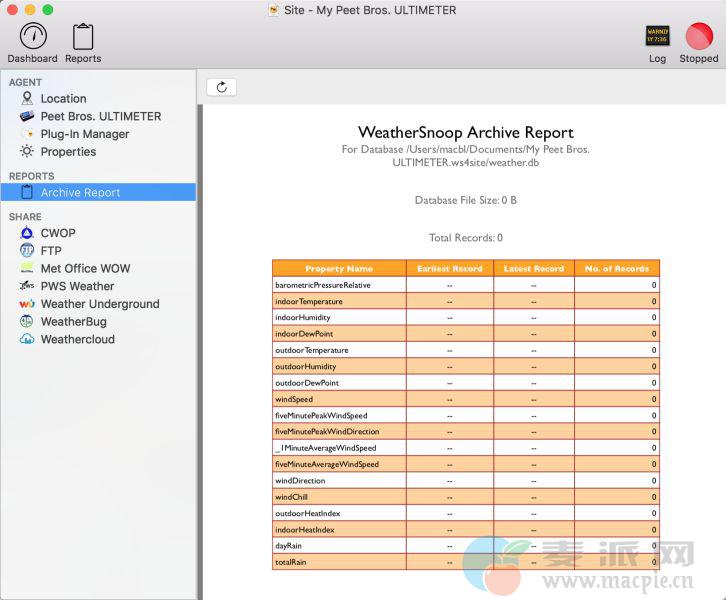Open PWS Weather share item
The image size is (726, 600).
(x=77, y=286)
